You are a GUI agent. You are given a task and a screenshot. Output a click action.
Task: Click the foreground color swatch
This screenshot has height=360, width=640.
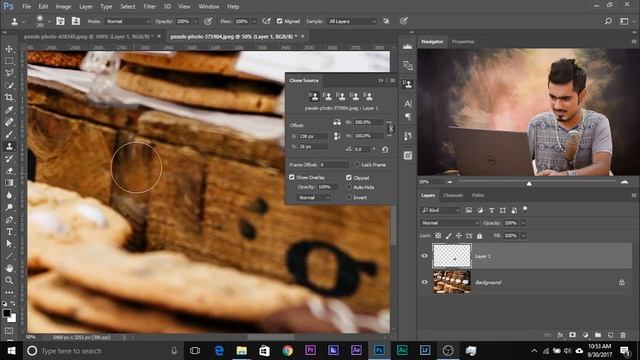click(7, 313)
